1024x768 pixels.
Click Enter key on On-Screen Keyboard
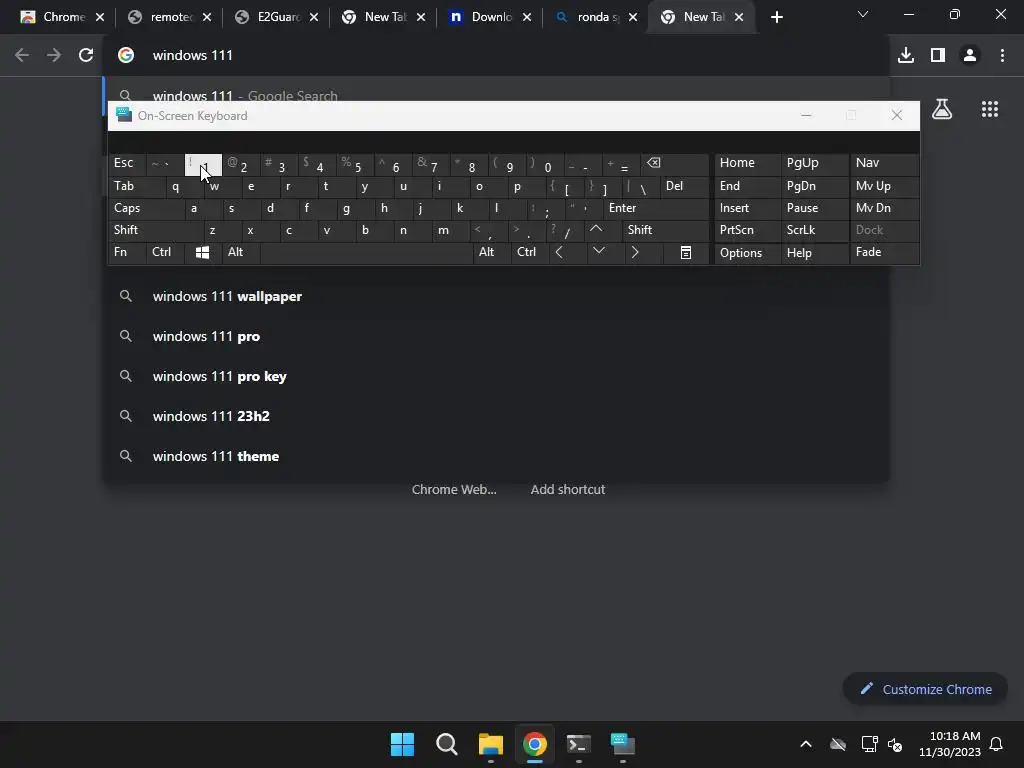656,208
